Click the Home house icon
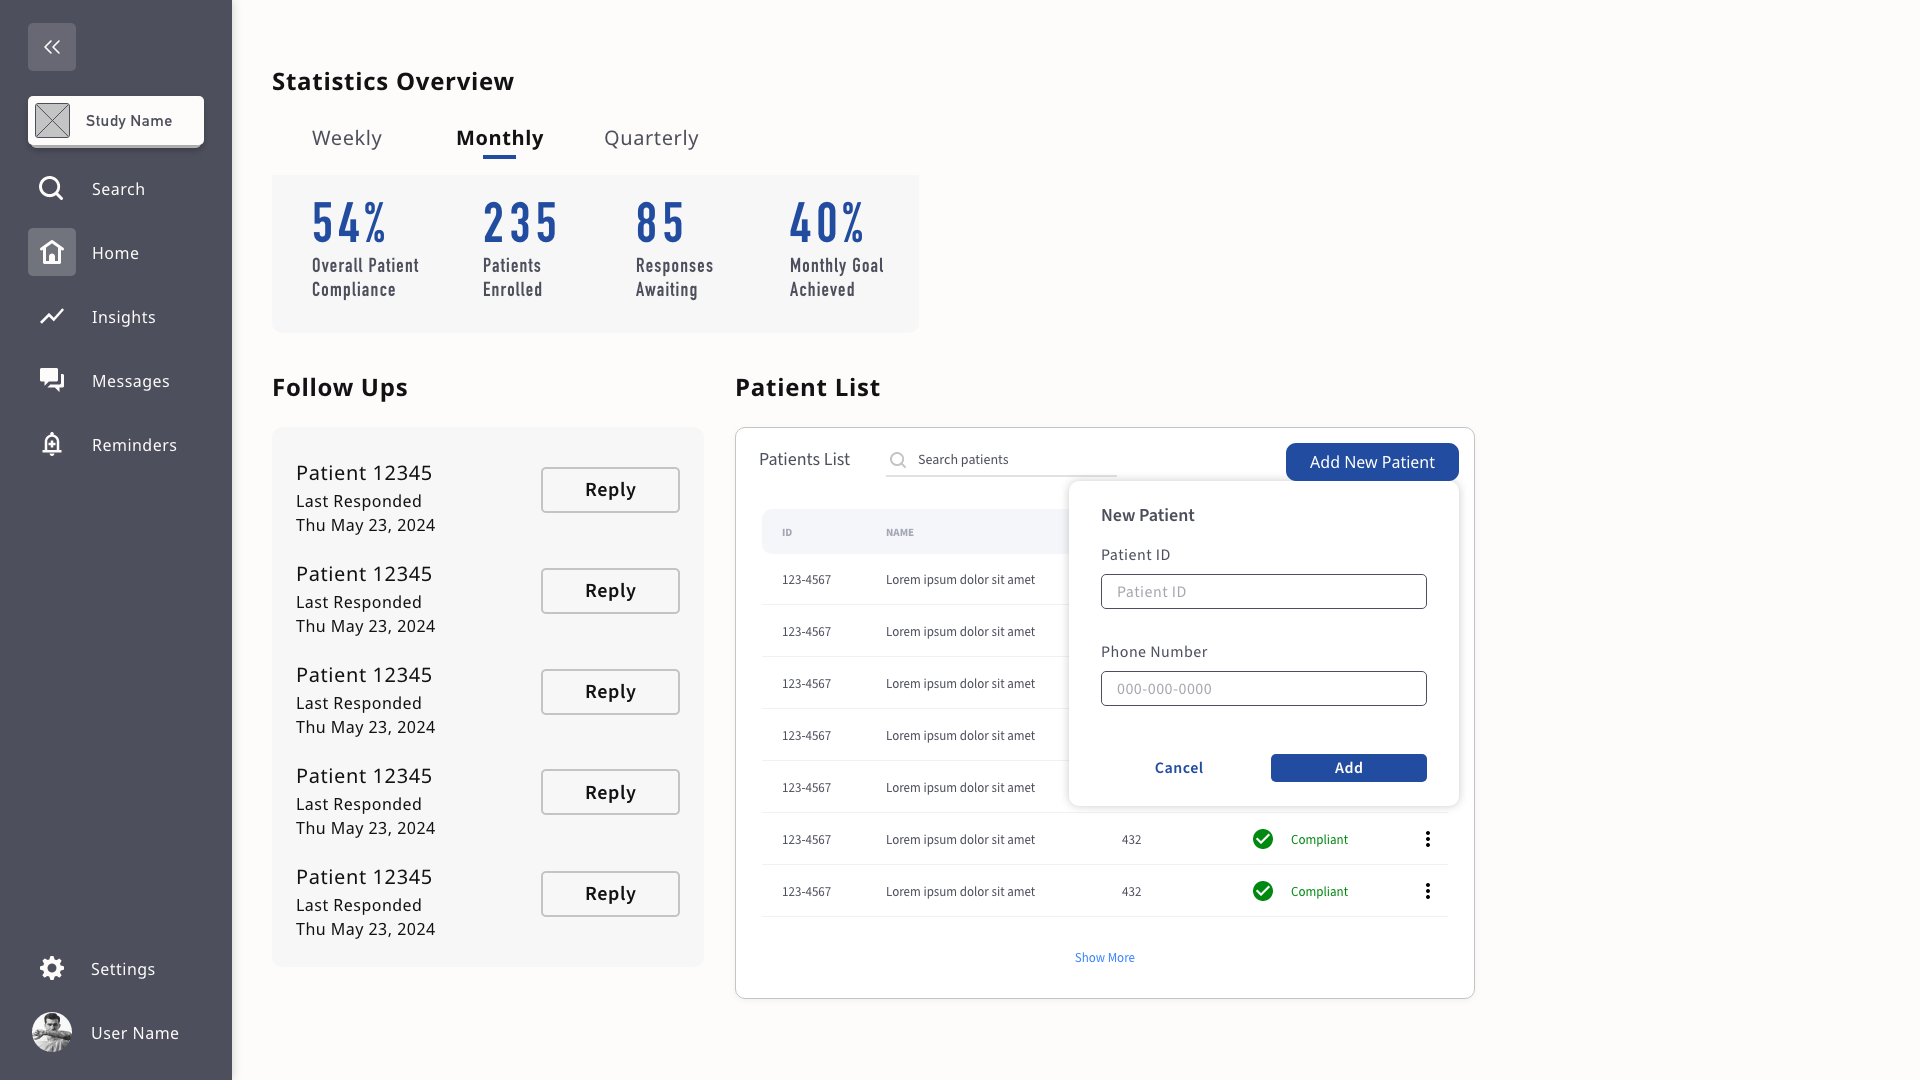This screenshot has height=1080, width=1920. tap(52, 252)
